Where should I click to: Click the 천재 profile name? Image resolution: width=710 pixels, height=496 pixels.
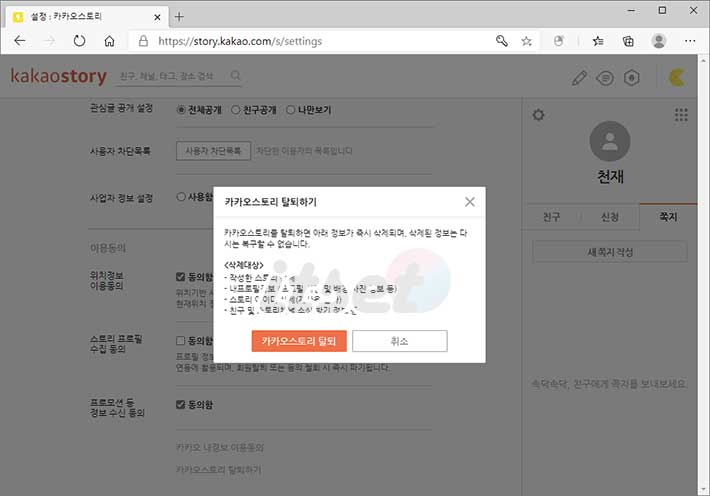click(610, 176)
